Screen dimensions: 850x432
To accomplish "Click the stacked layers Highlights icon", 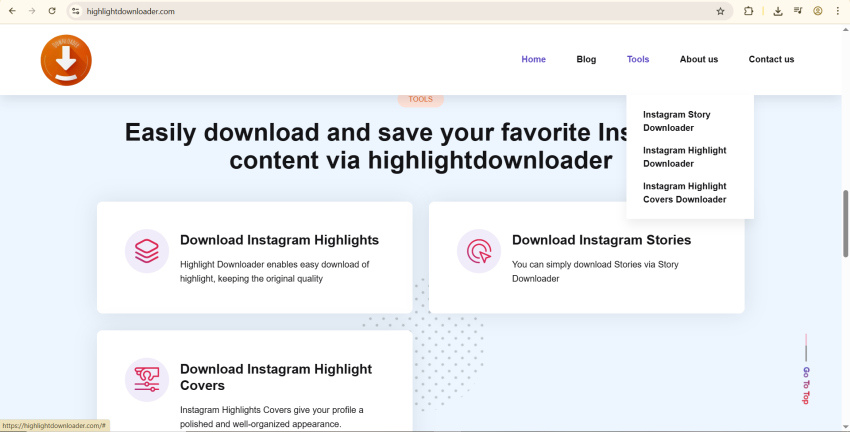I will (x=147, y=251).
